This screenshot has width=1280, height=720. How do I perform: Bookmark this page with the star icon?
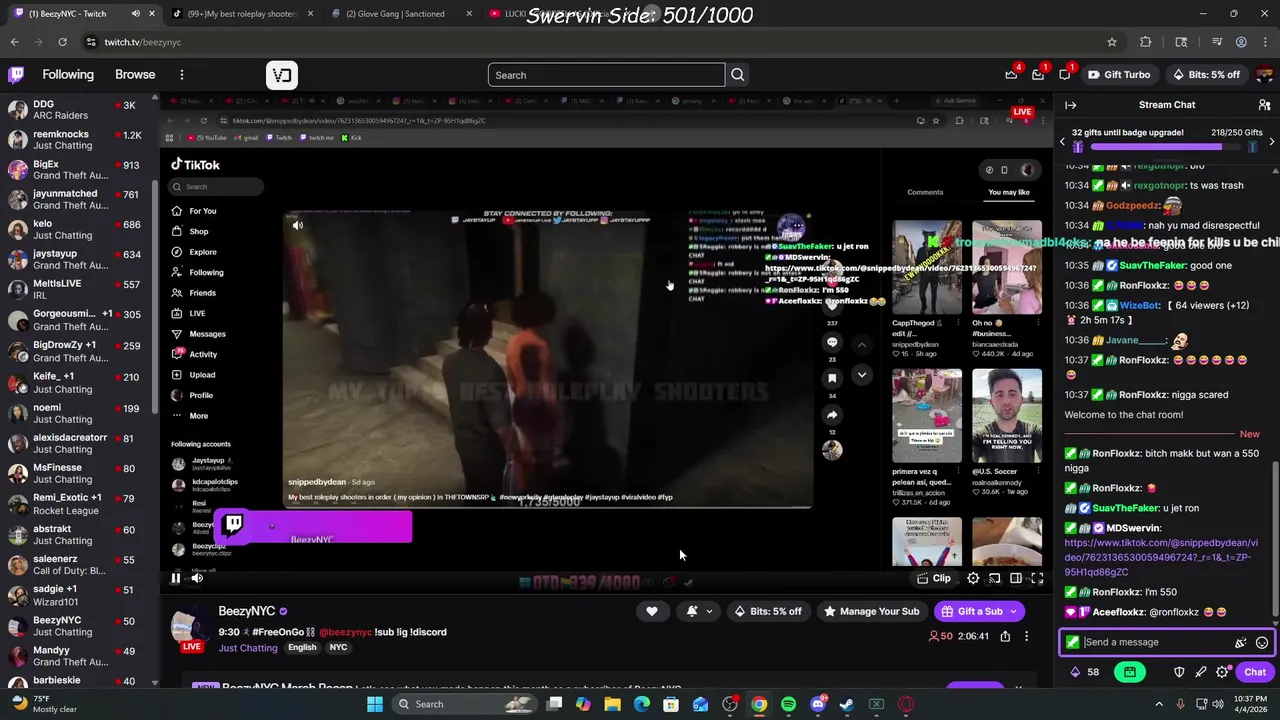point(1111,42)
